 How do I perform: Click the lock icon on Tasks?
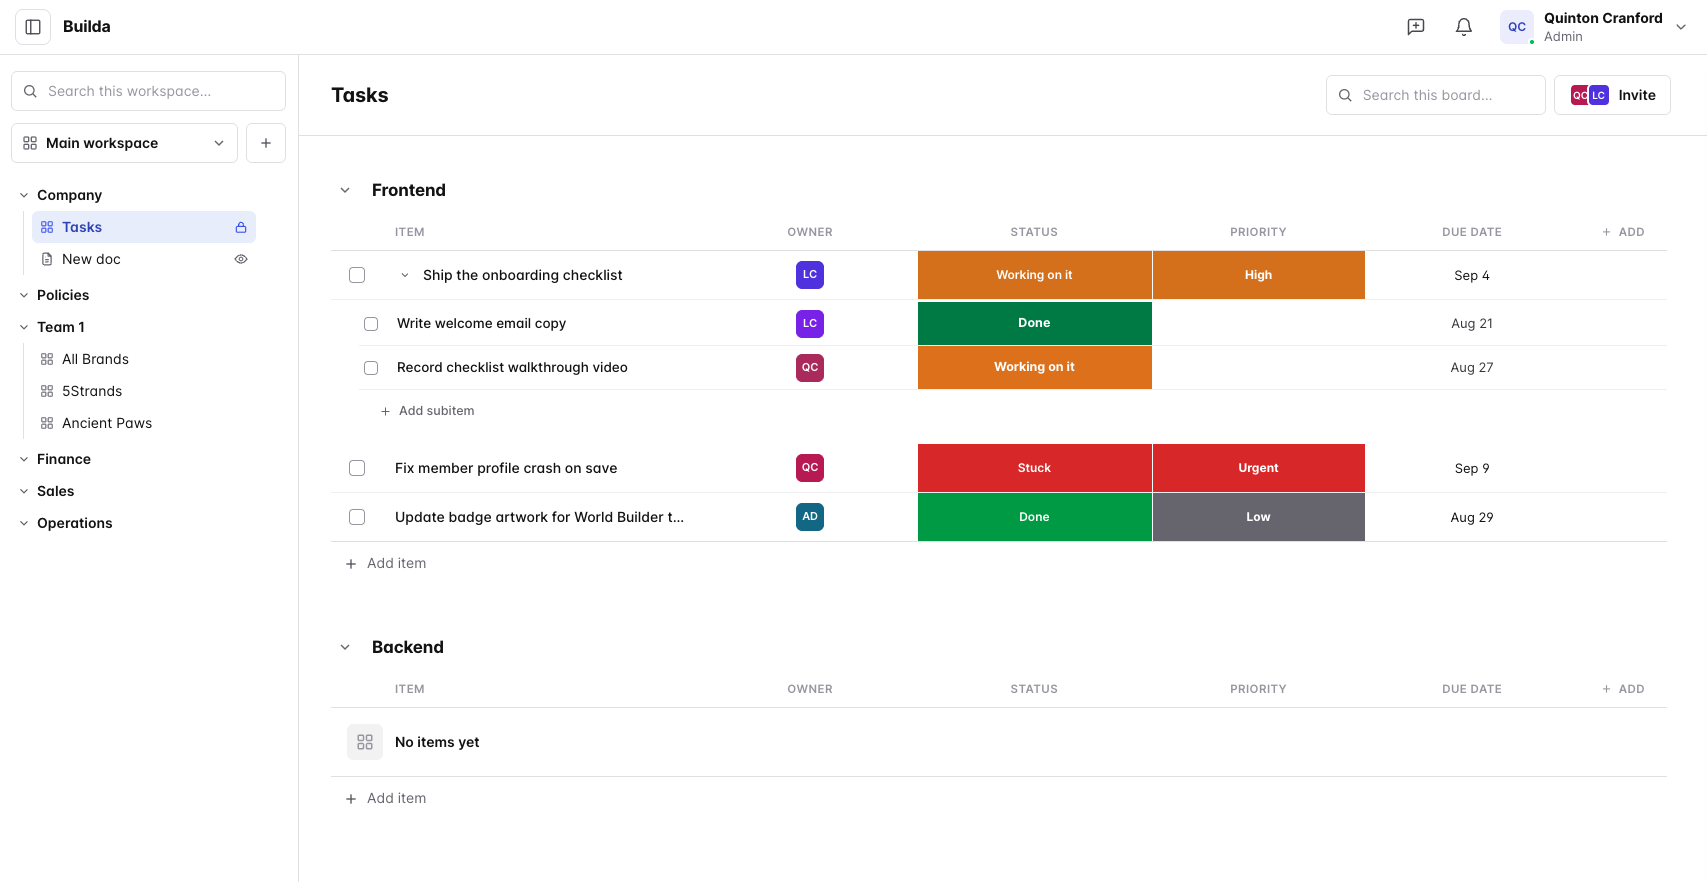tap(241, 227)
